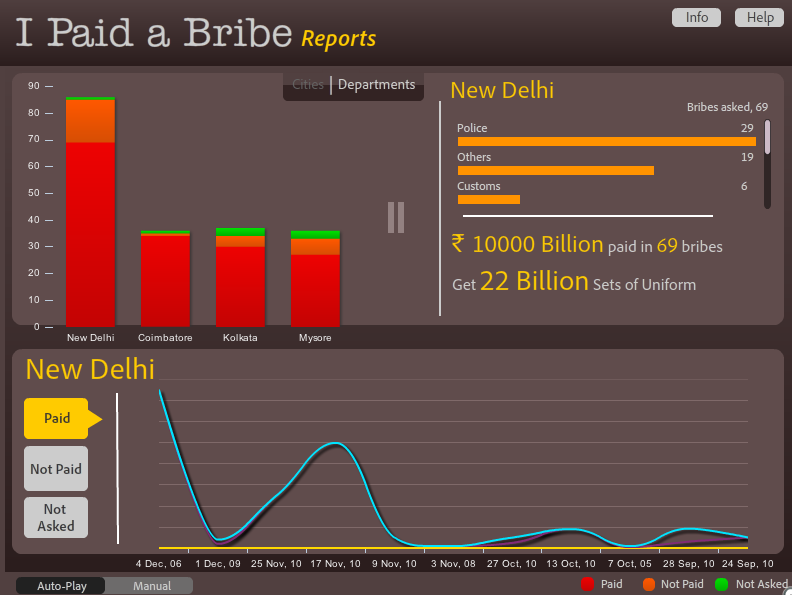Click the pause icon beside the chart
Image resolution: width=792 pixels, height=595 pixels.
396,218
